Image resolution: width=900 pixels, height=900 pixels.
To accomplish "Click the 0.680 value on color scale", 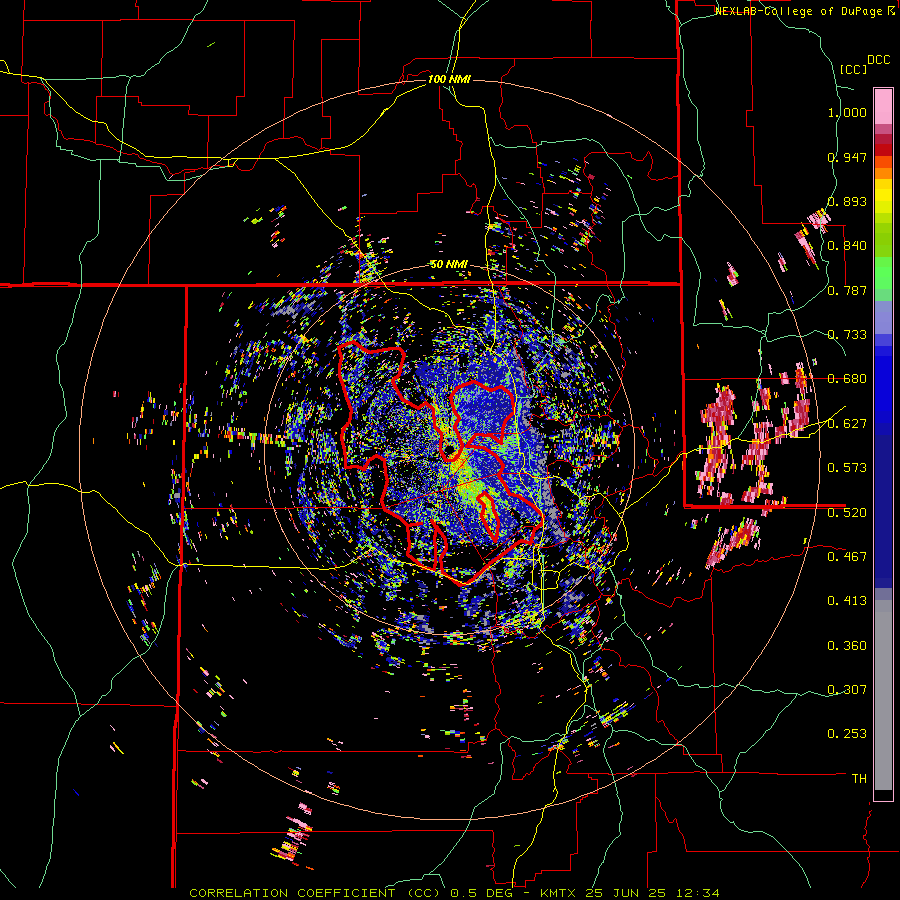I will tap(847, 379).
